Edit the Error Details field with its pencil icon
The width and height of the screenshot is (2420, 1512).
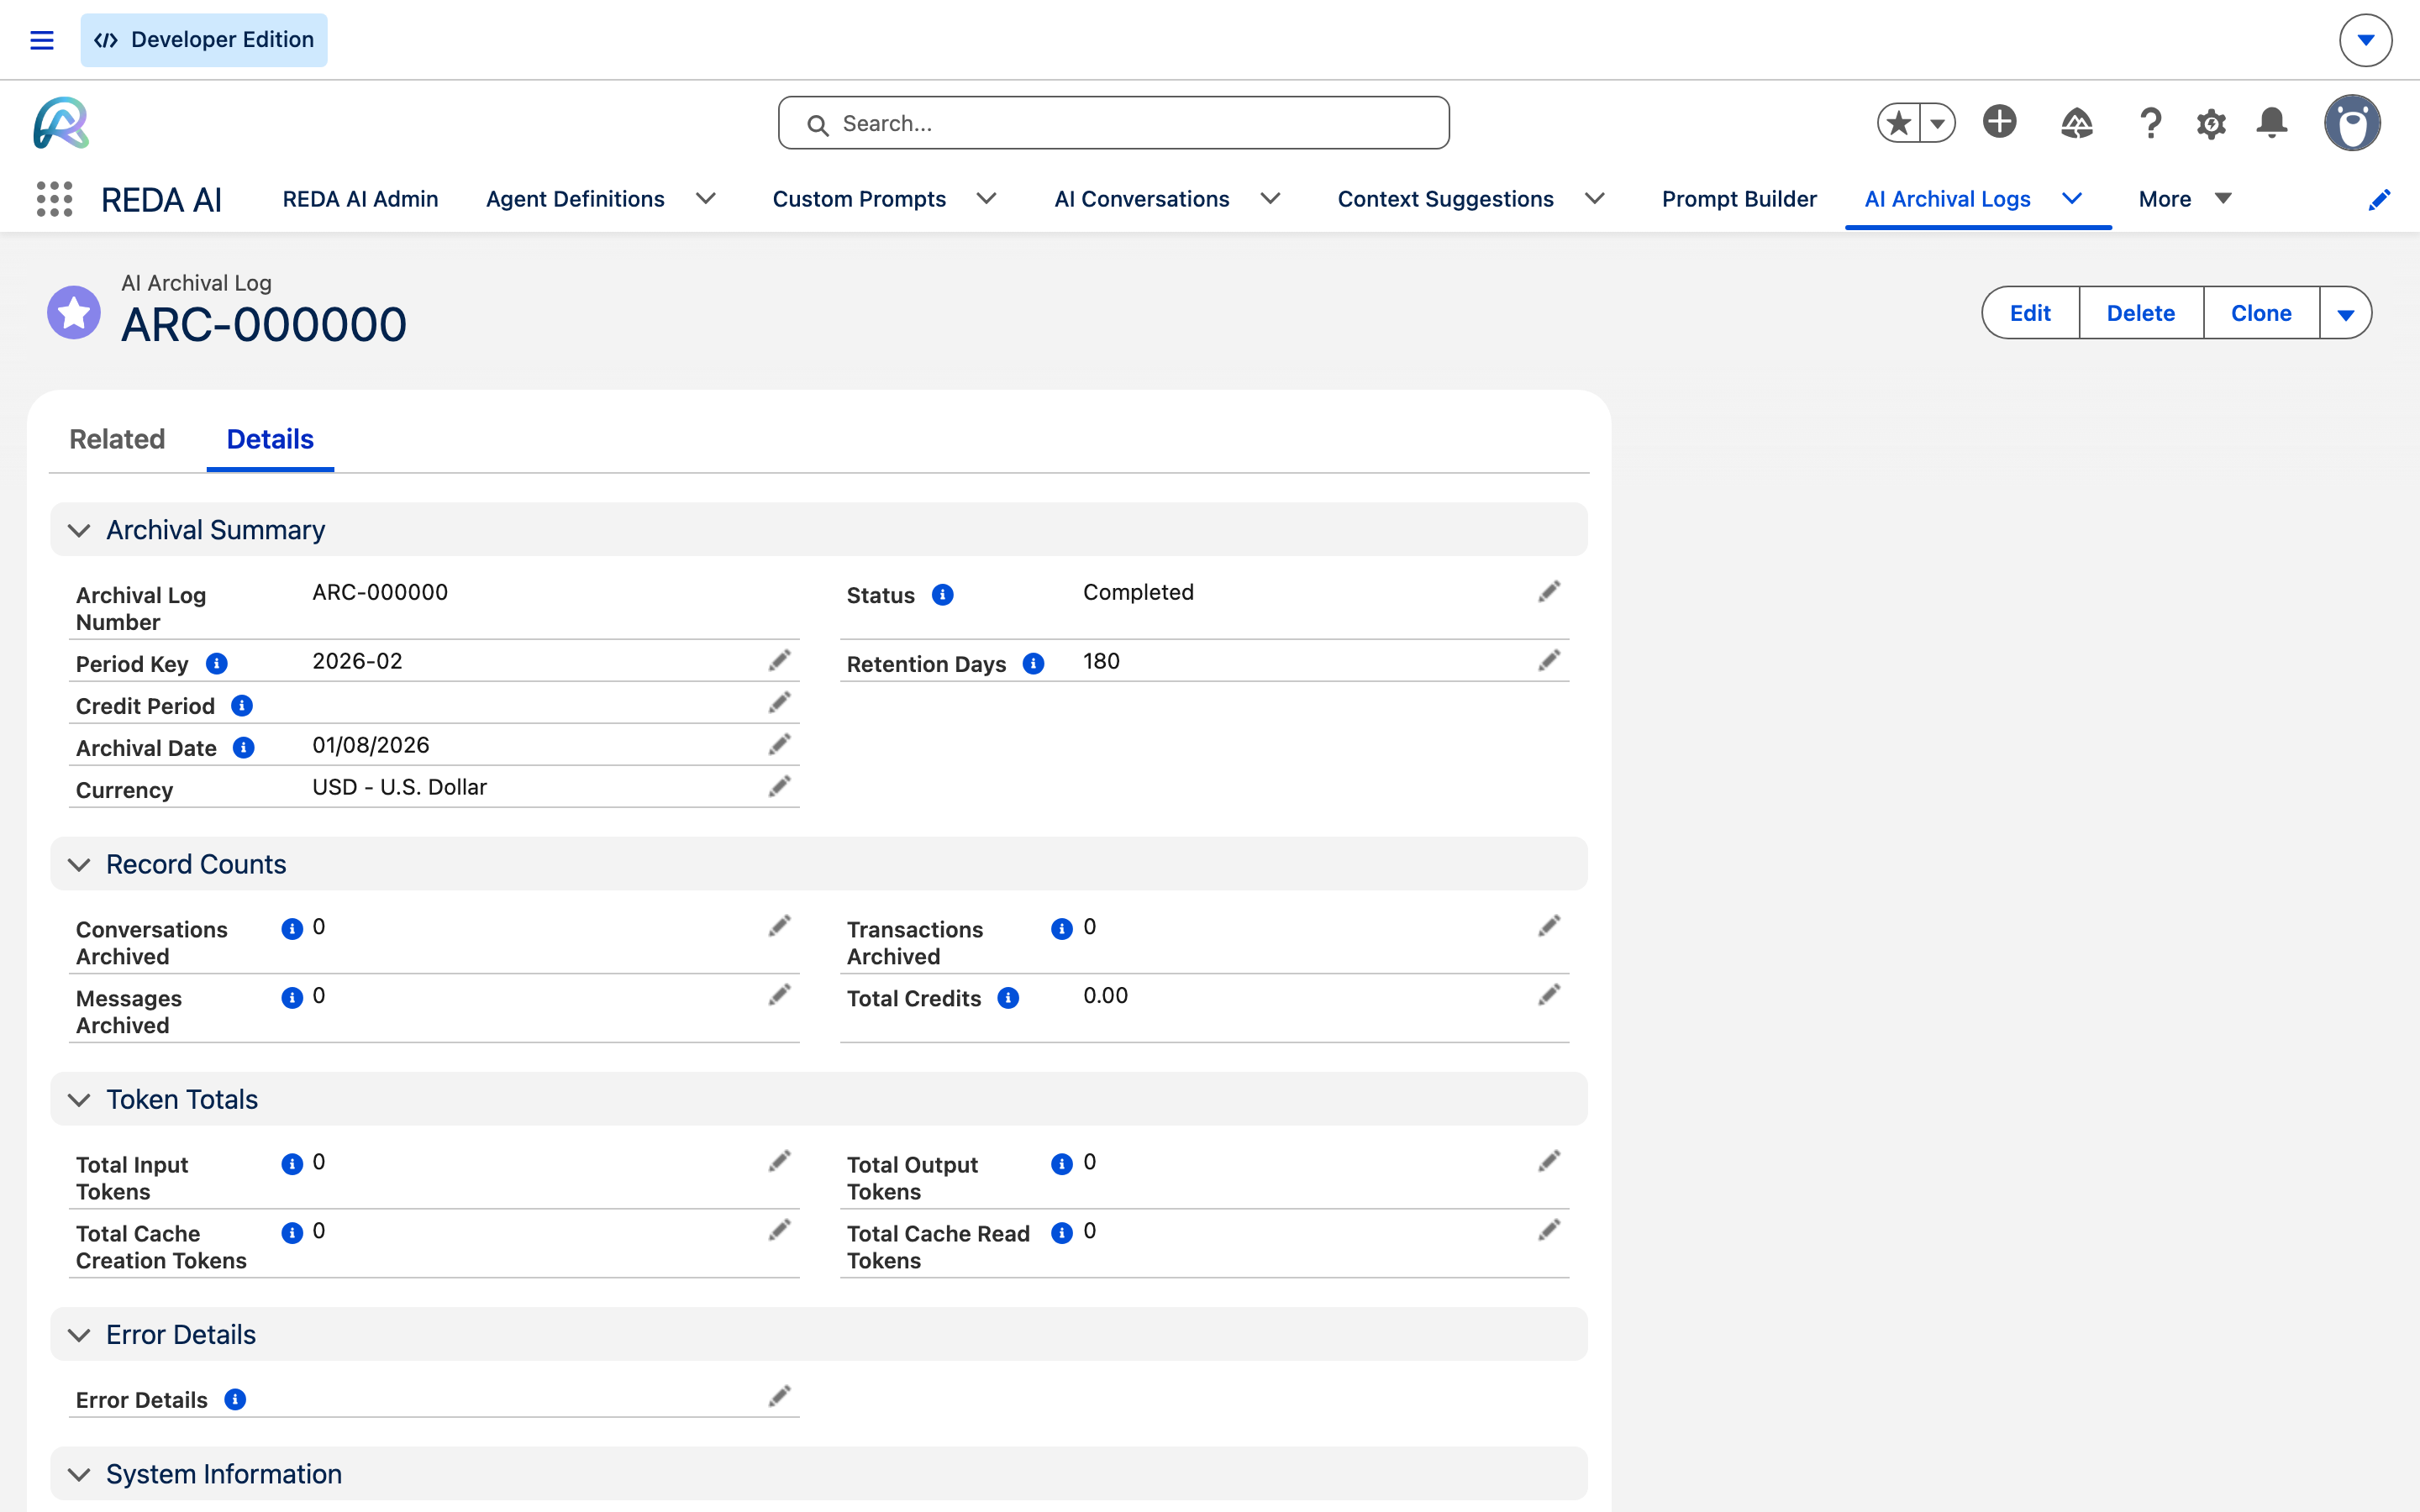coord(779,1396)
